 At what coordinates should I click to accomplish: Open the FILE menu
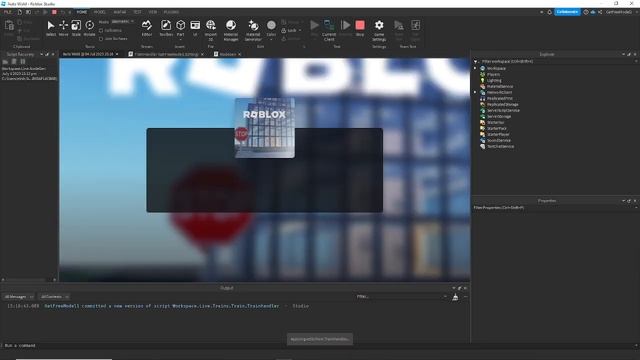7,12
